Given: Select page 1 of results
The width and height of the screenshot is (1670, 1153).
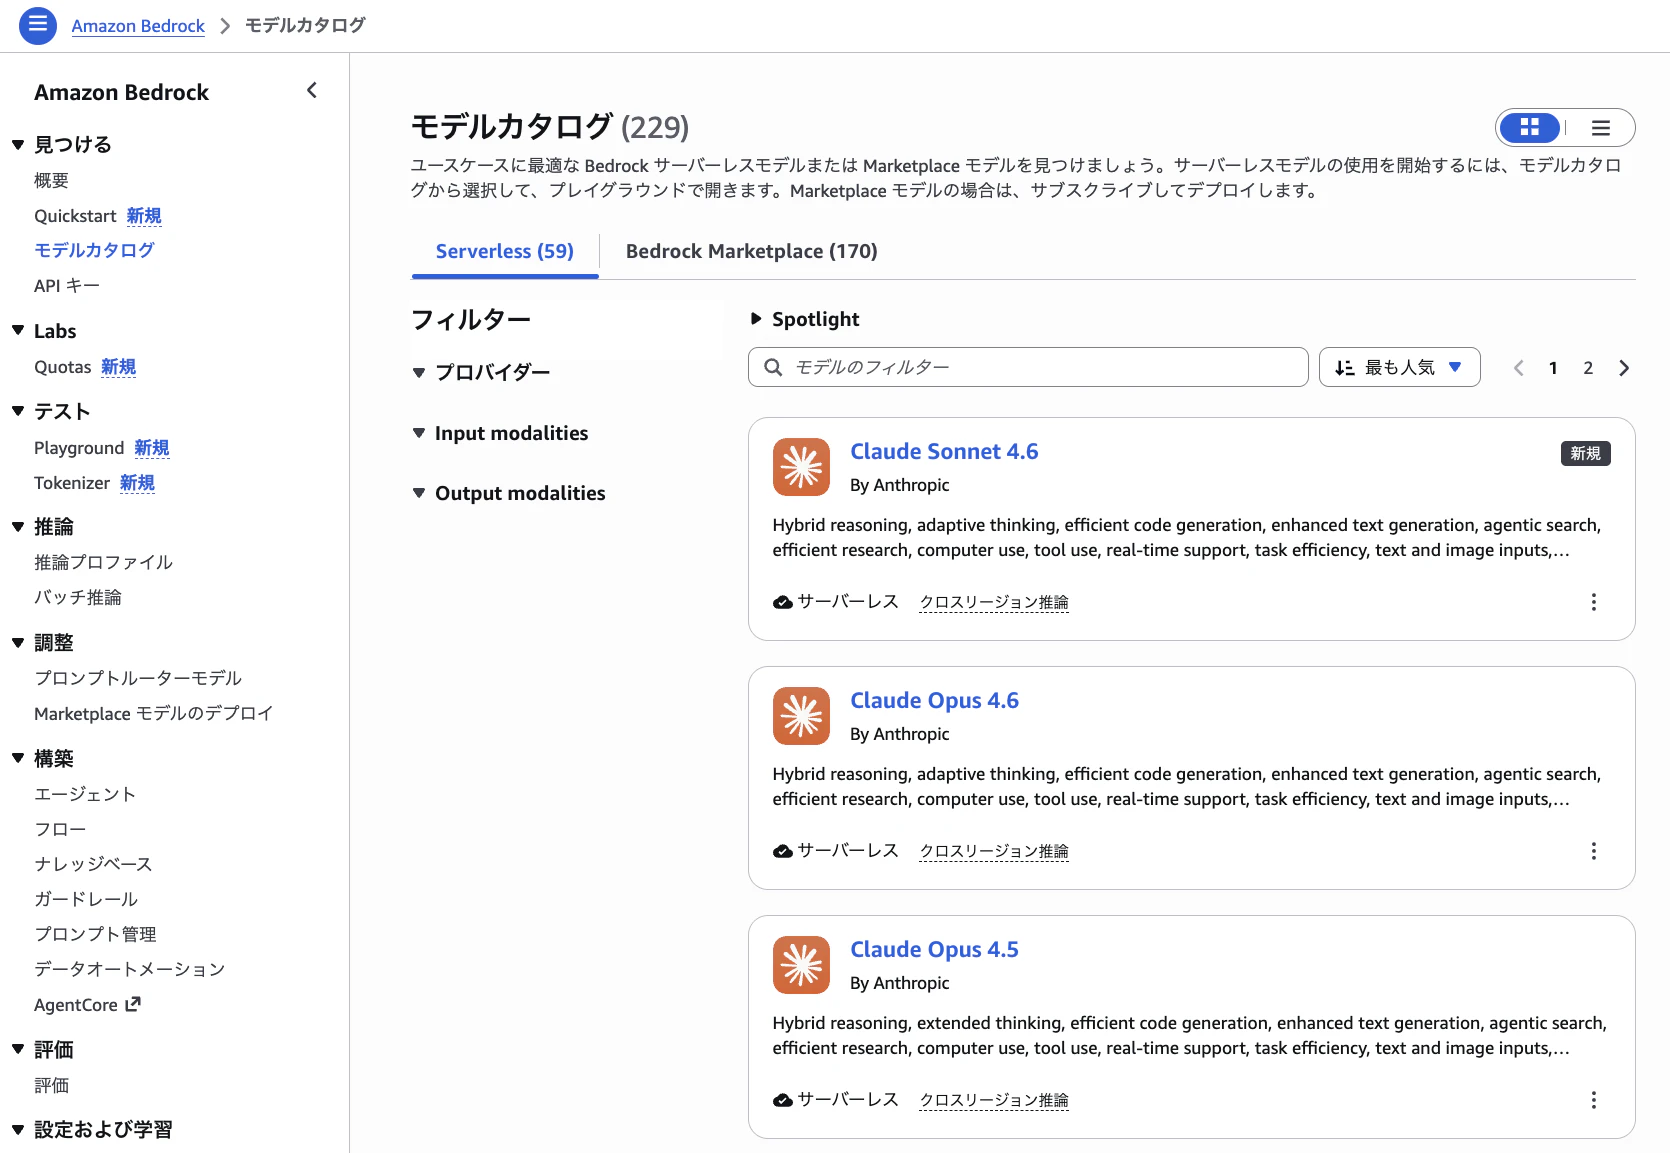Looking at the screenshot, I should click(1553, 368).
